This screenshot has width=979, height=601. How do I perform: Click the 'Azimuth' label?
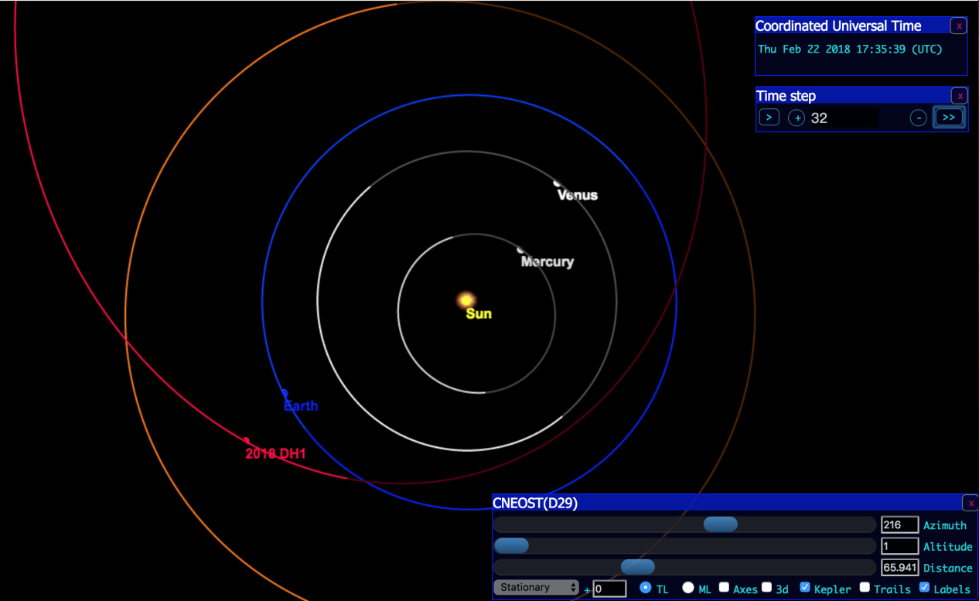[945, 525]
